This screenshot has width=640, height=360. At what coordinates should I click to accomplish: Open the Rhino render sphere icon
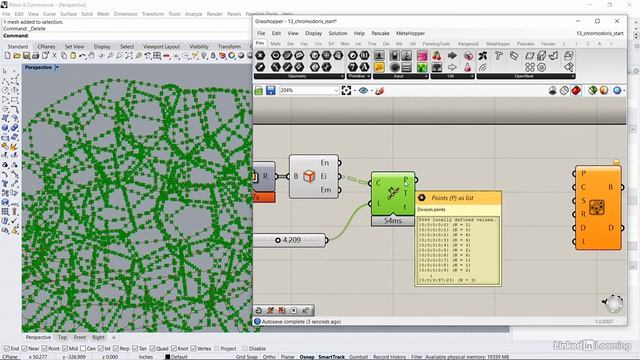point(241,56)
